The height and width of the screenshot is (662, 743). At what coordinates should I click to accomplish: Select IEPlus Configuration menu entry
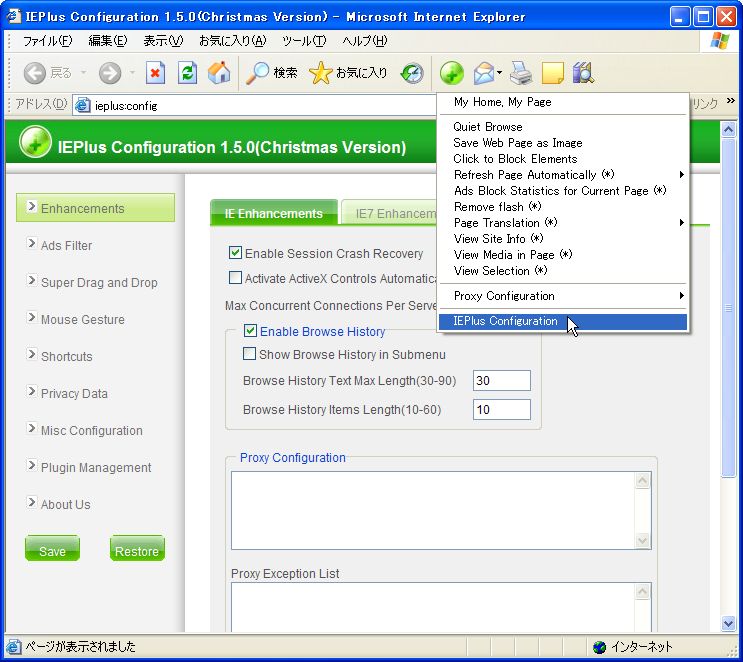point(563,321)
